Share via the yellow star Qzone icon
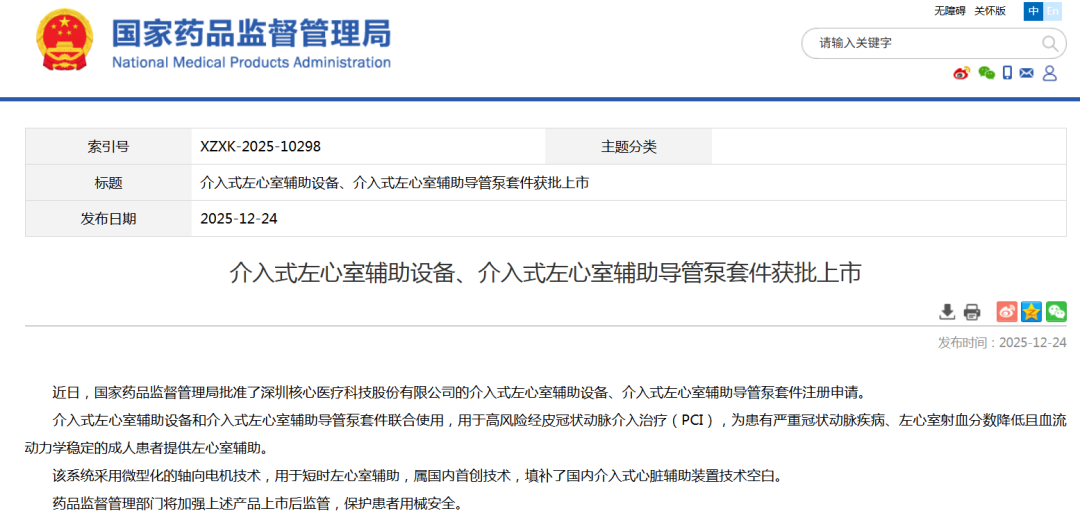Screen dimensions: 1080x520 [1031, 311]
